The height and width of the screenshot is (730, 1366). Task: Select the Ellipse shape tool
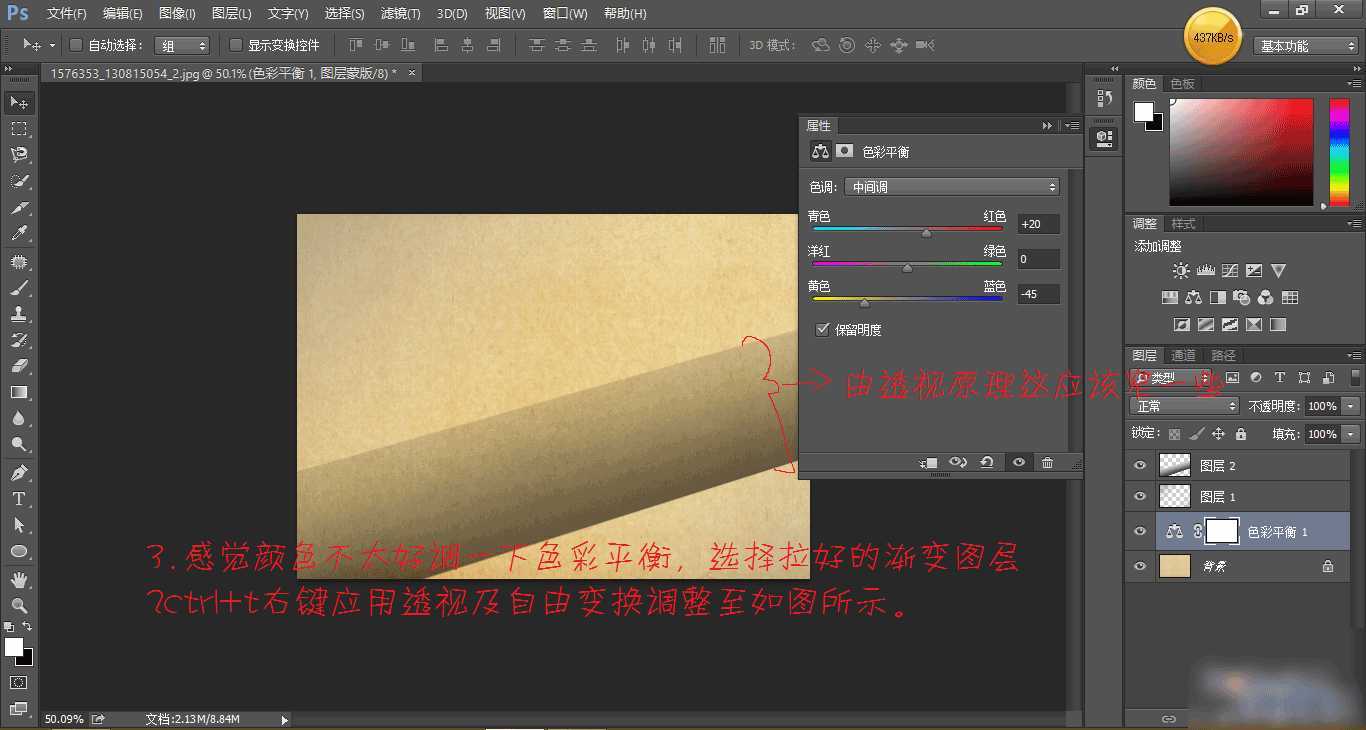[x=20, y=551]
